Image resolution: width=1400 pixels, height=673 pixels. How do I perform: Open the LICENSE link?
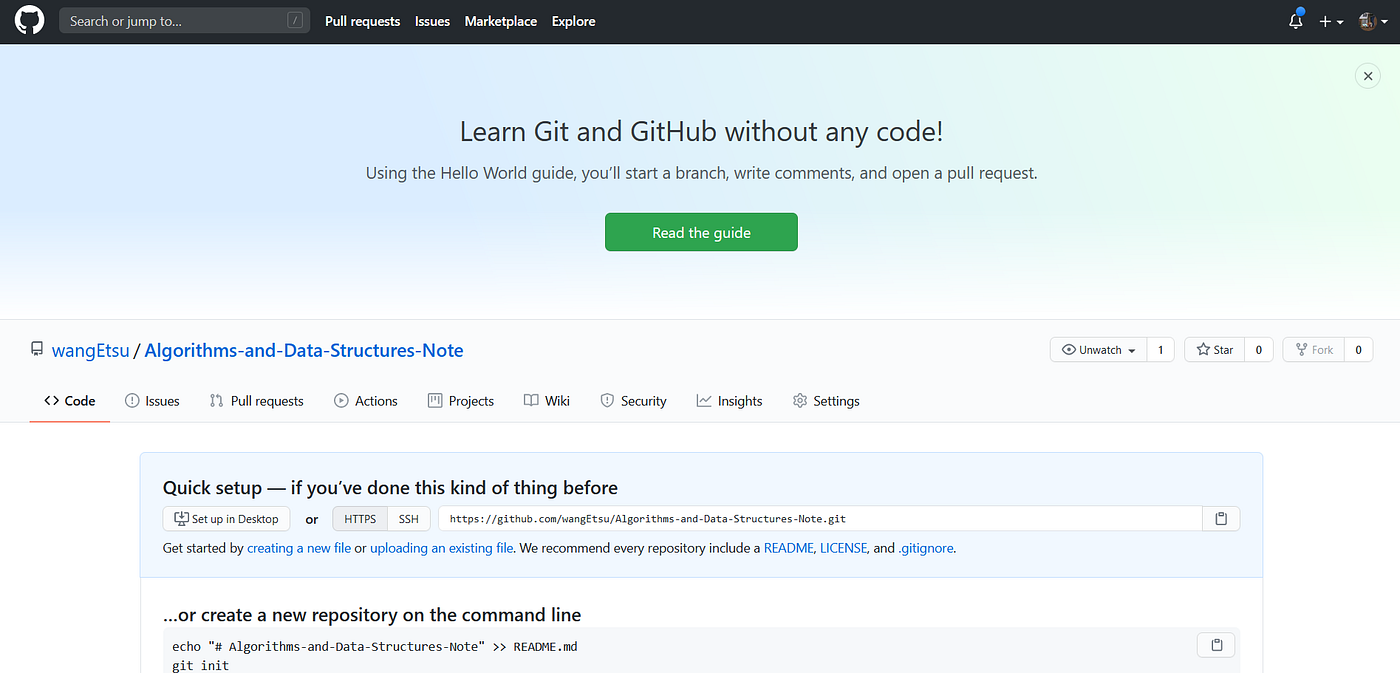click(844, 548)
